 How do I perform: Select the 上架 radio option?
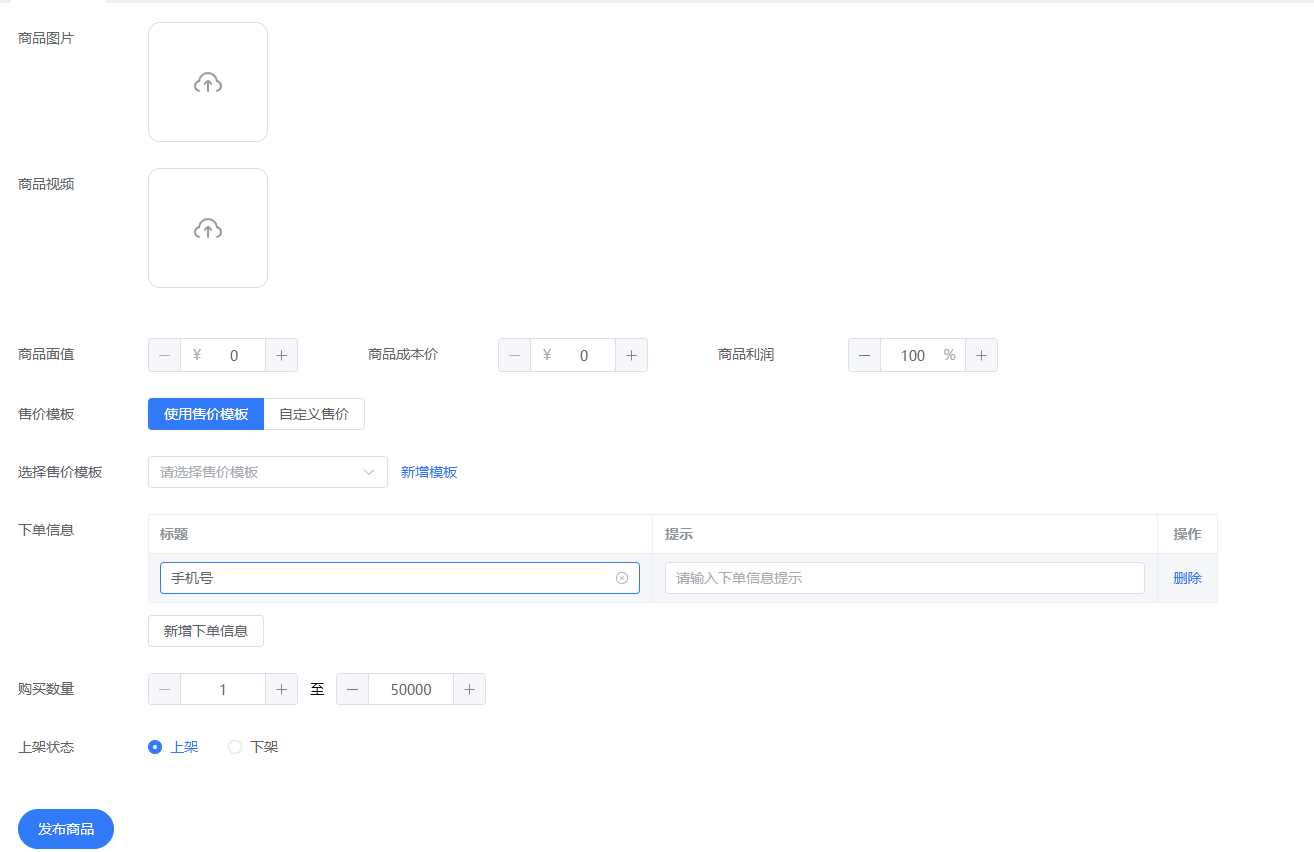[155, 747]
